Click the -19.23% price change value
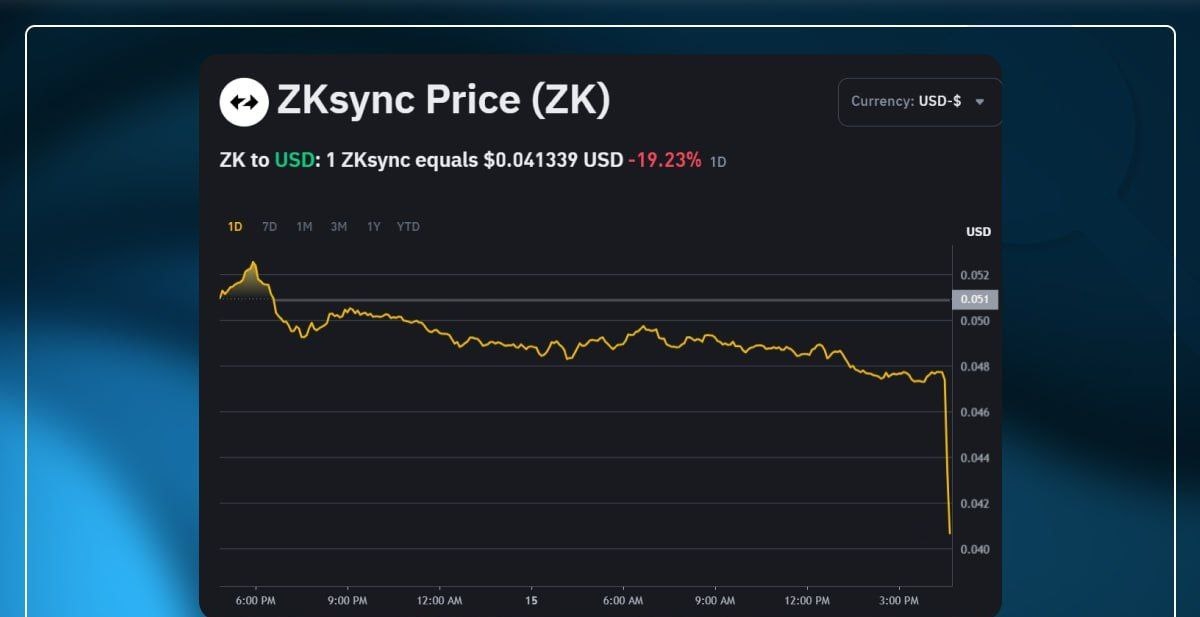This screenshot has height=617, width=1200. (665, 160)
